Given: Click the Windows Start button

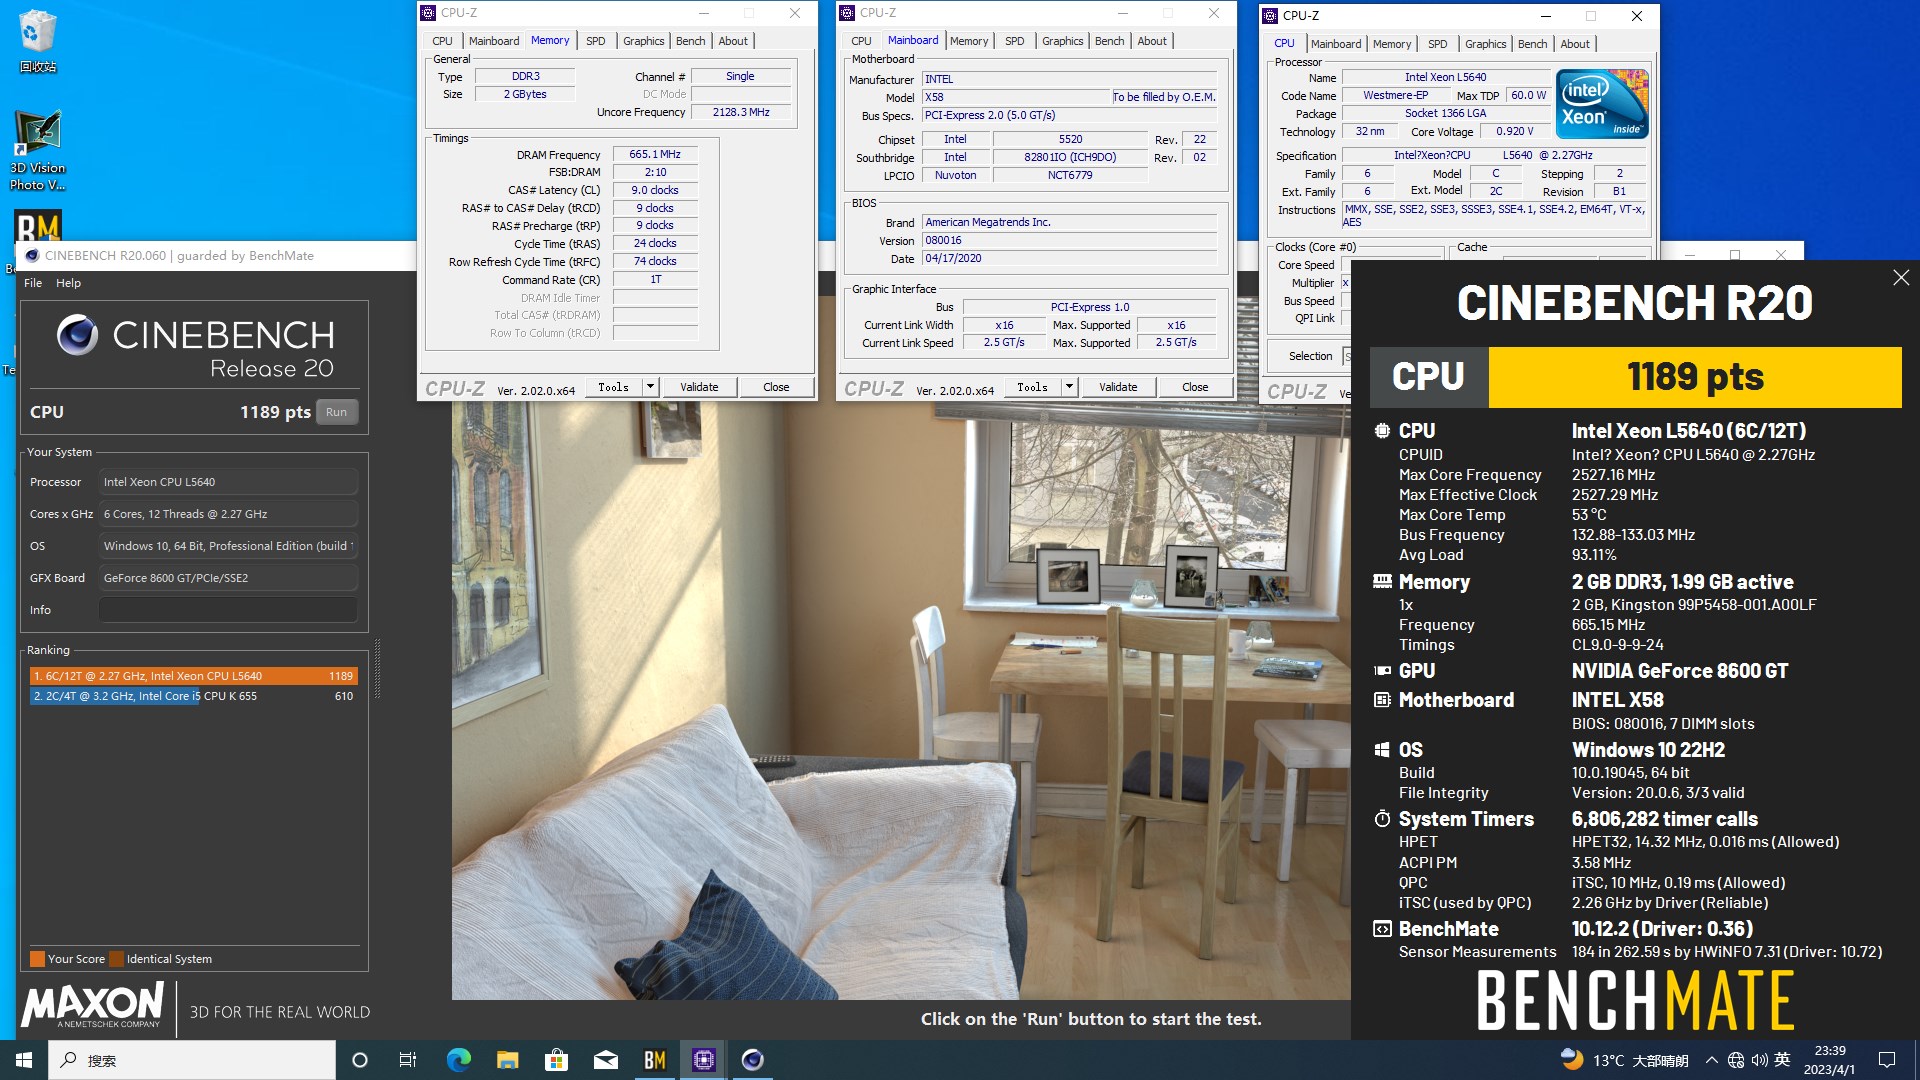Looking at the screenshot, I should 24,1060.
